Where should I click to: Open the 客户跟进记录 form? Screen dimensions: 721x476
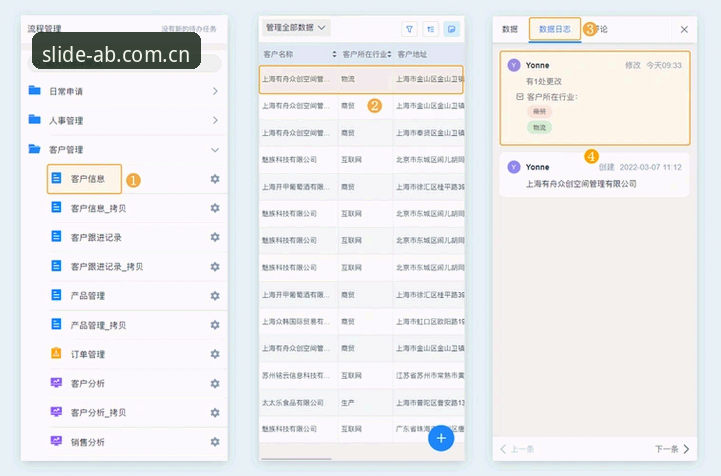tap(96, 238)
